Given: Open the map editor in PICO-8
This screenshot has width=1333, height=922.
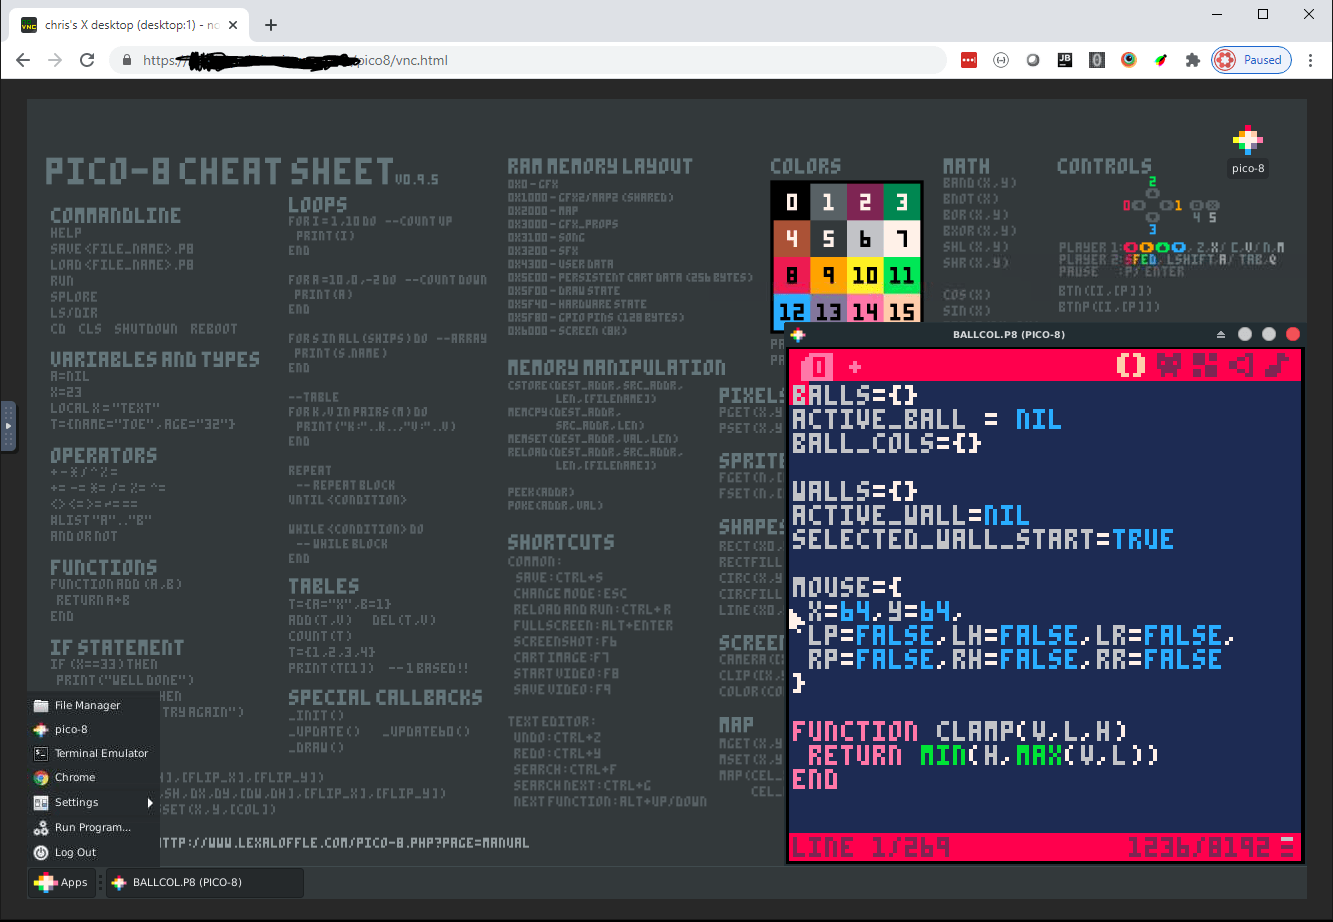Looking at the screenshot, I should coord(1205,365).
